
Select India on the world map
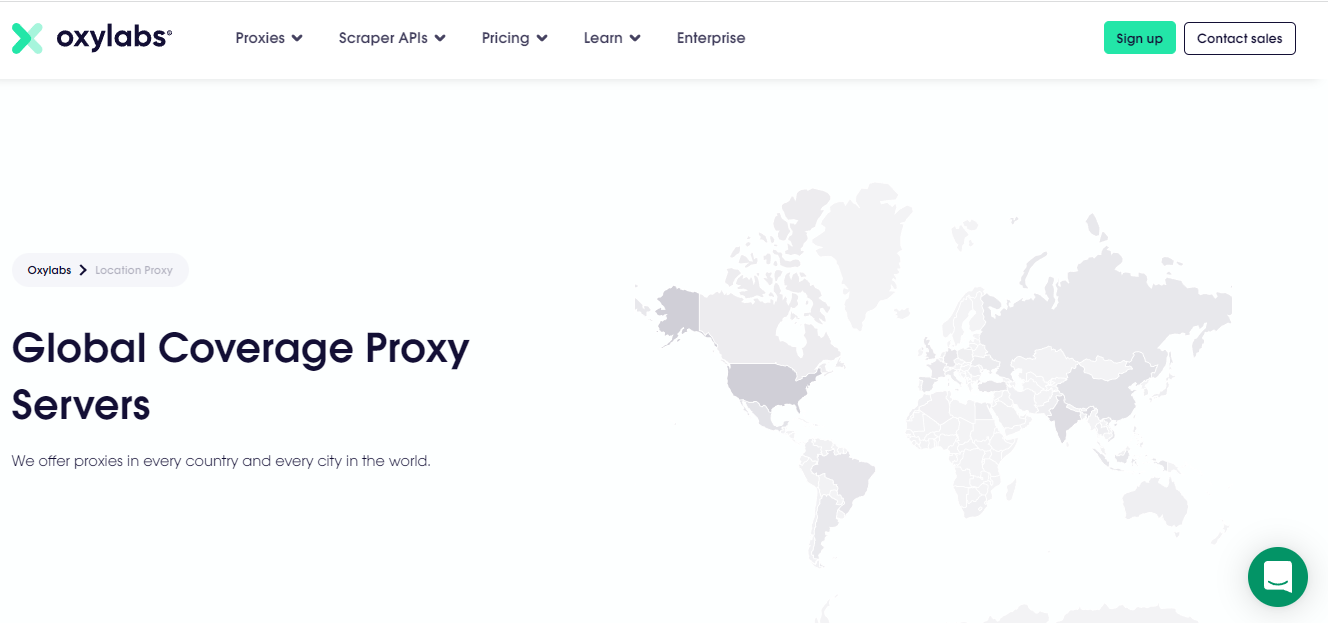tap(1065, 418)
